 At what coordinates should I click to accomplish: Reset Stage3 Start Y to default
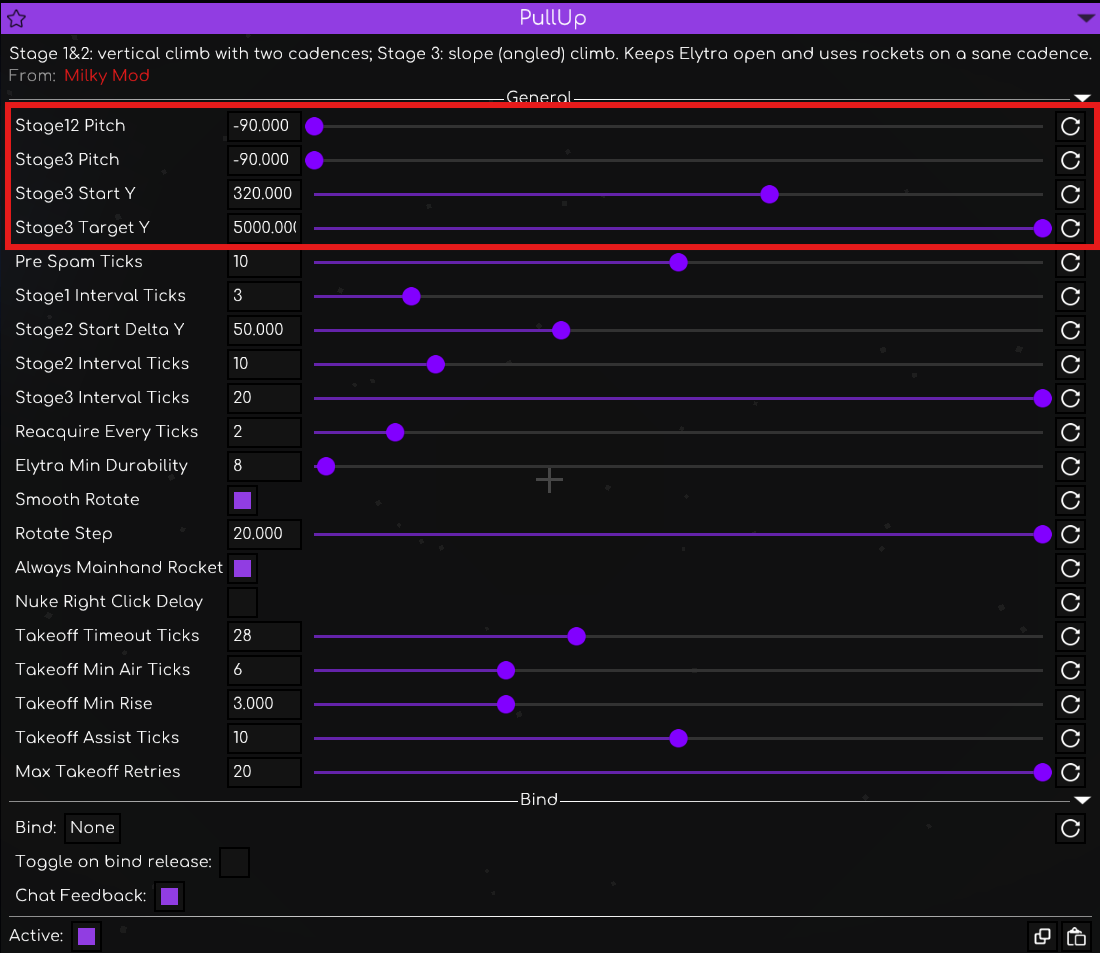tap(1070, 194)
